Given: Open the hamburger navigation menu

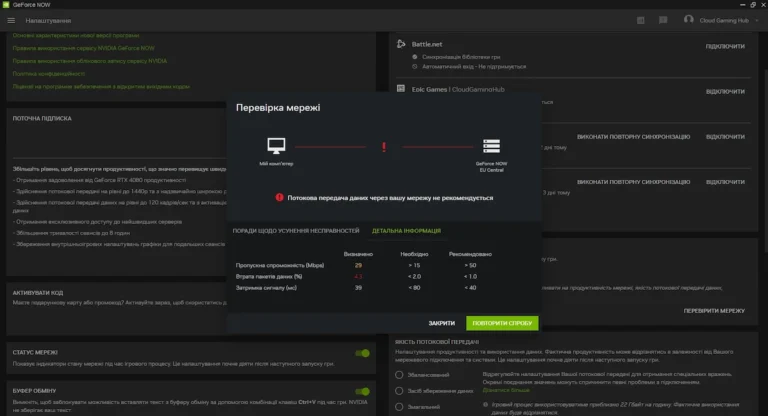Looking at the screenshot, I should 11,21.
